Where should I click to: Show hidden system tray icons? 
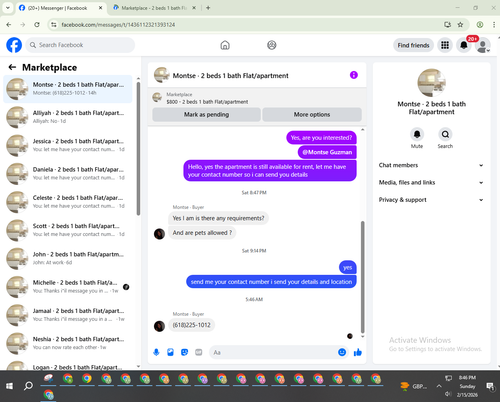coord(439,386)
